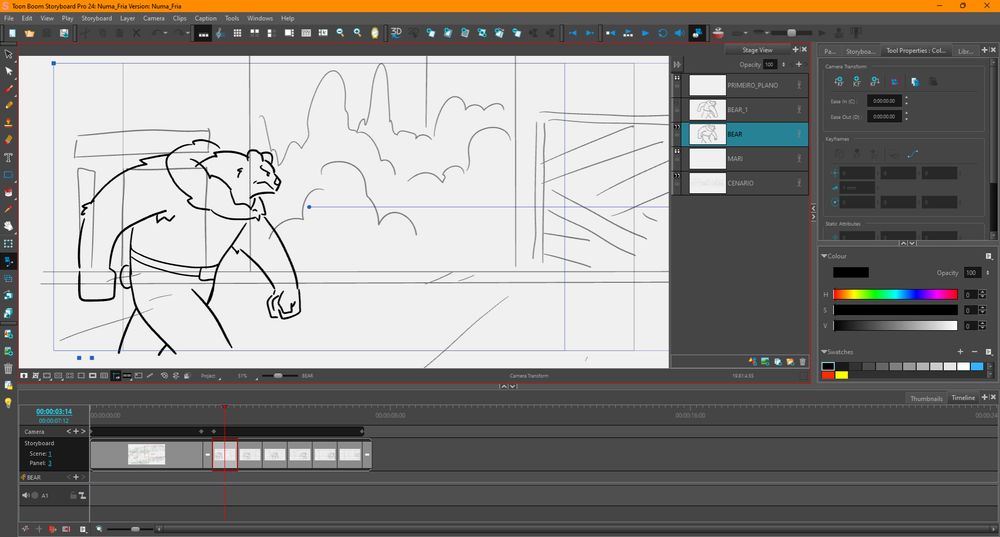Go to the previous panel arrow
Image resolution: width=1000 pixels, height=537 pixels.
(x=573, y=33)
